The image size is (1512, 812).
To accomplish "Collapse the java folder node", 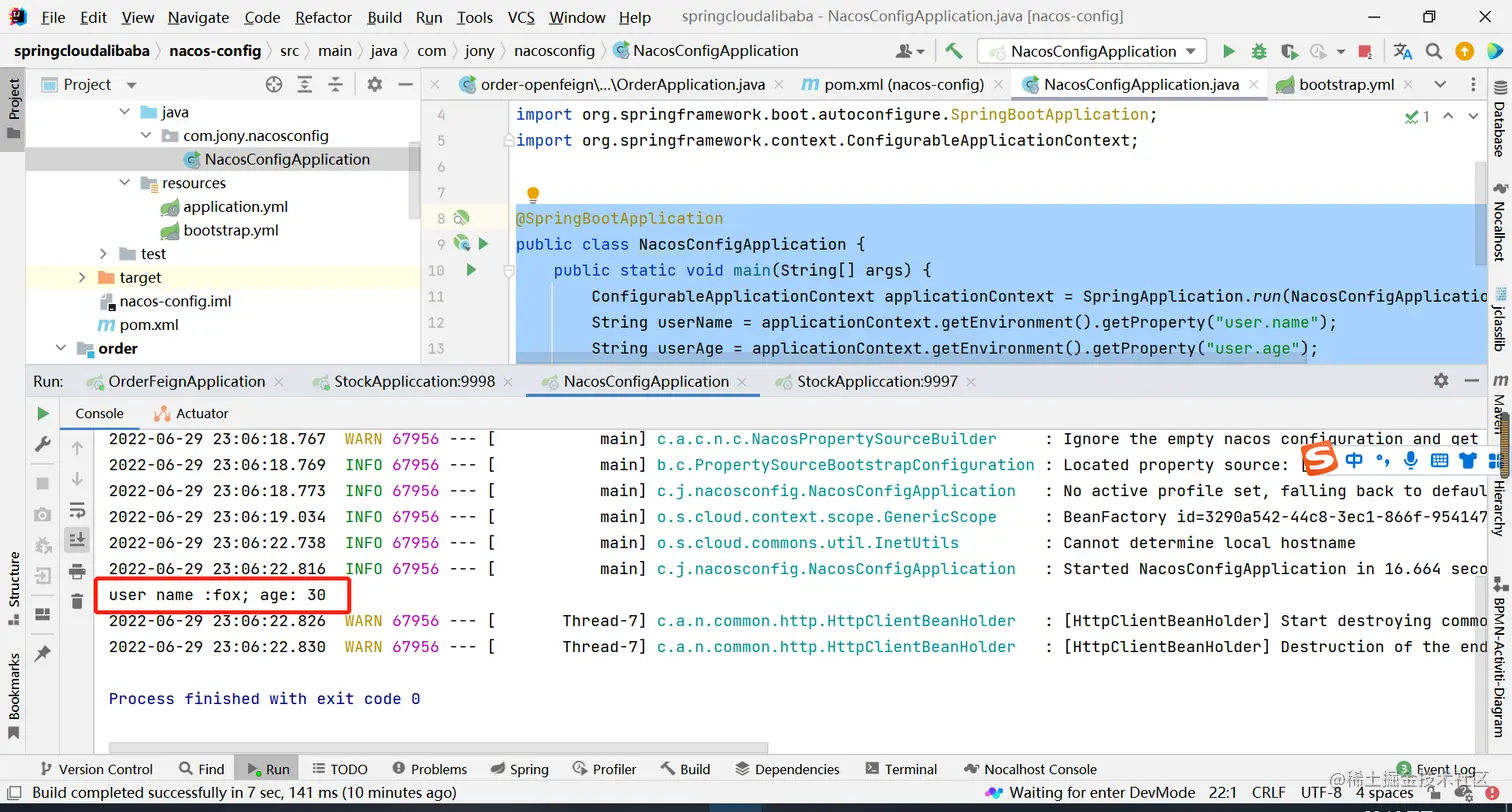I will [125, 112].
